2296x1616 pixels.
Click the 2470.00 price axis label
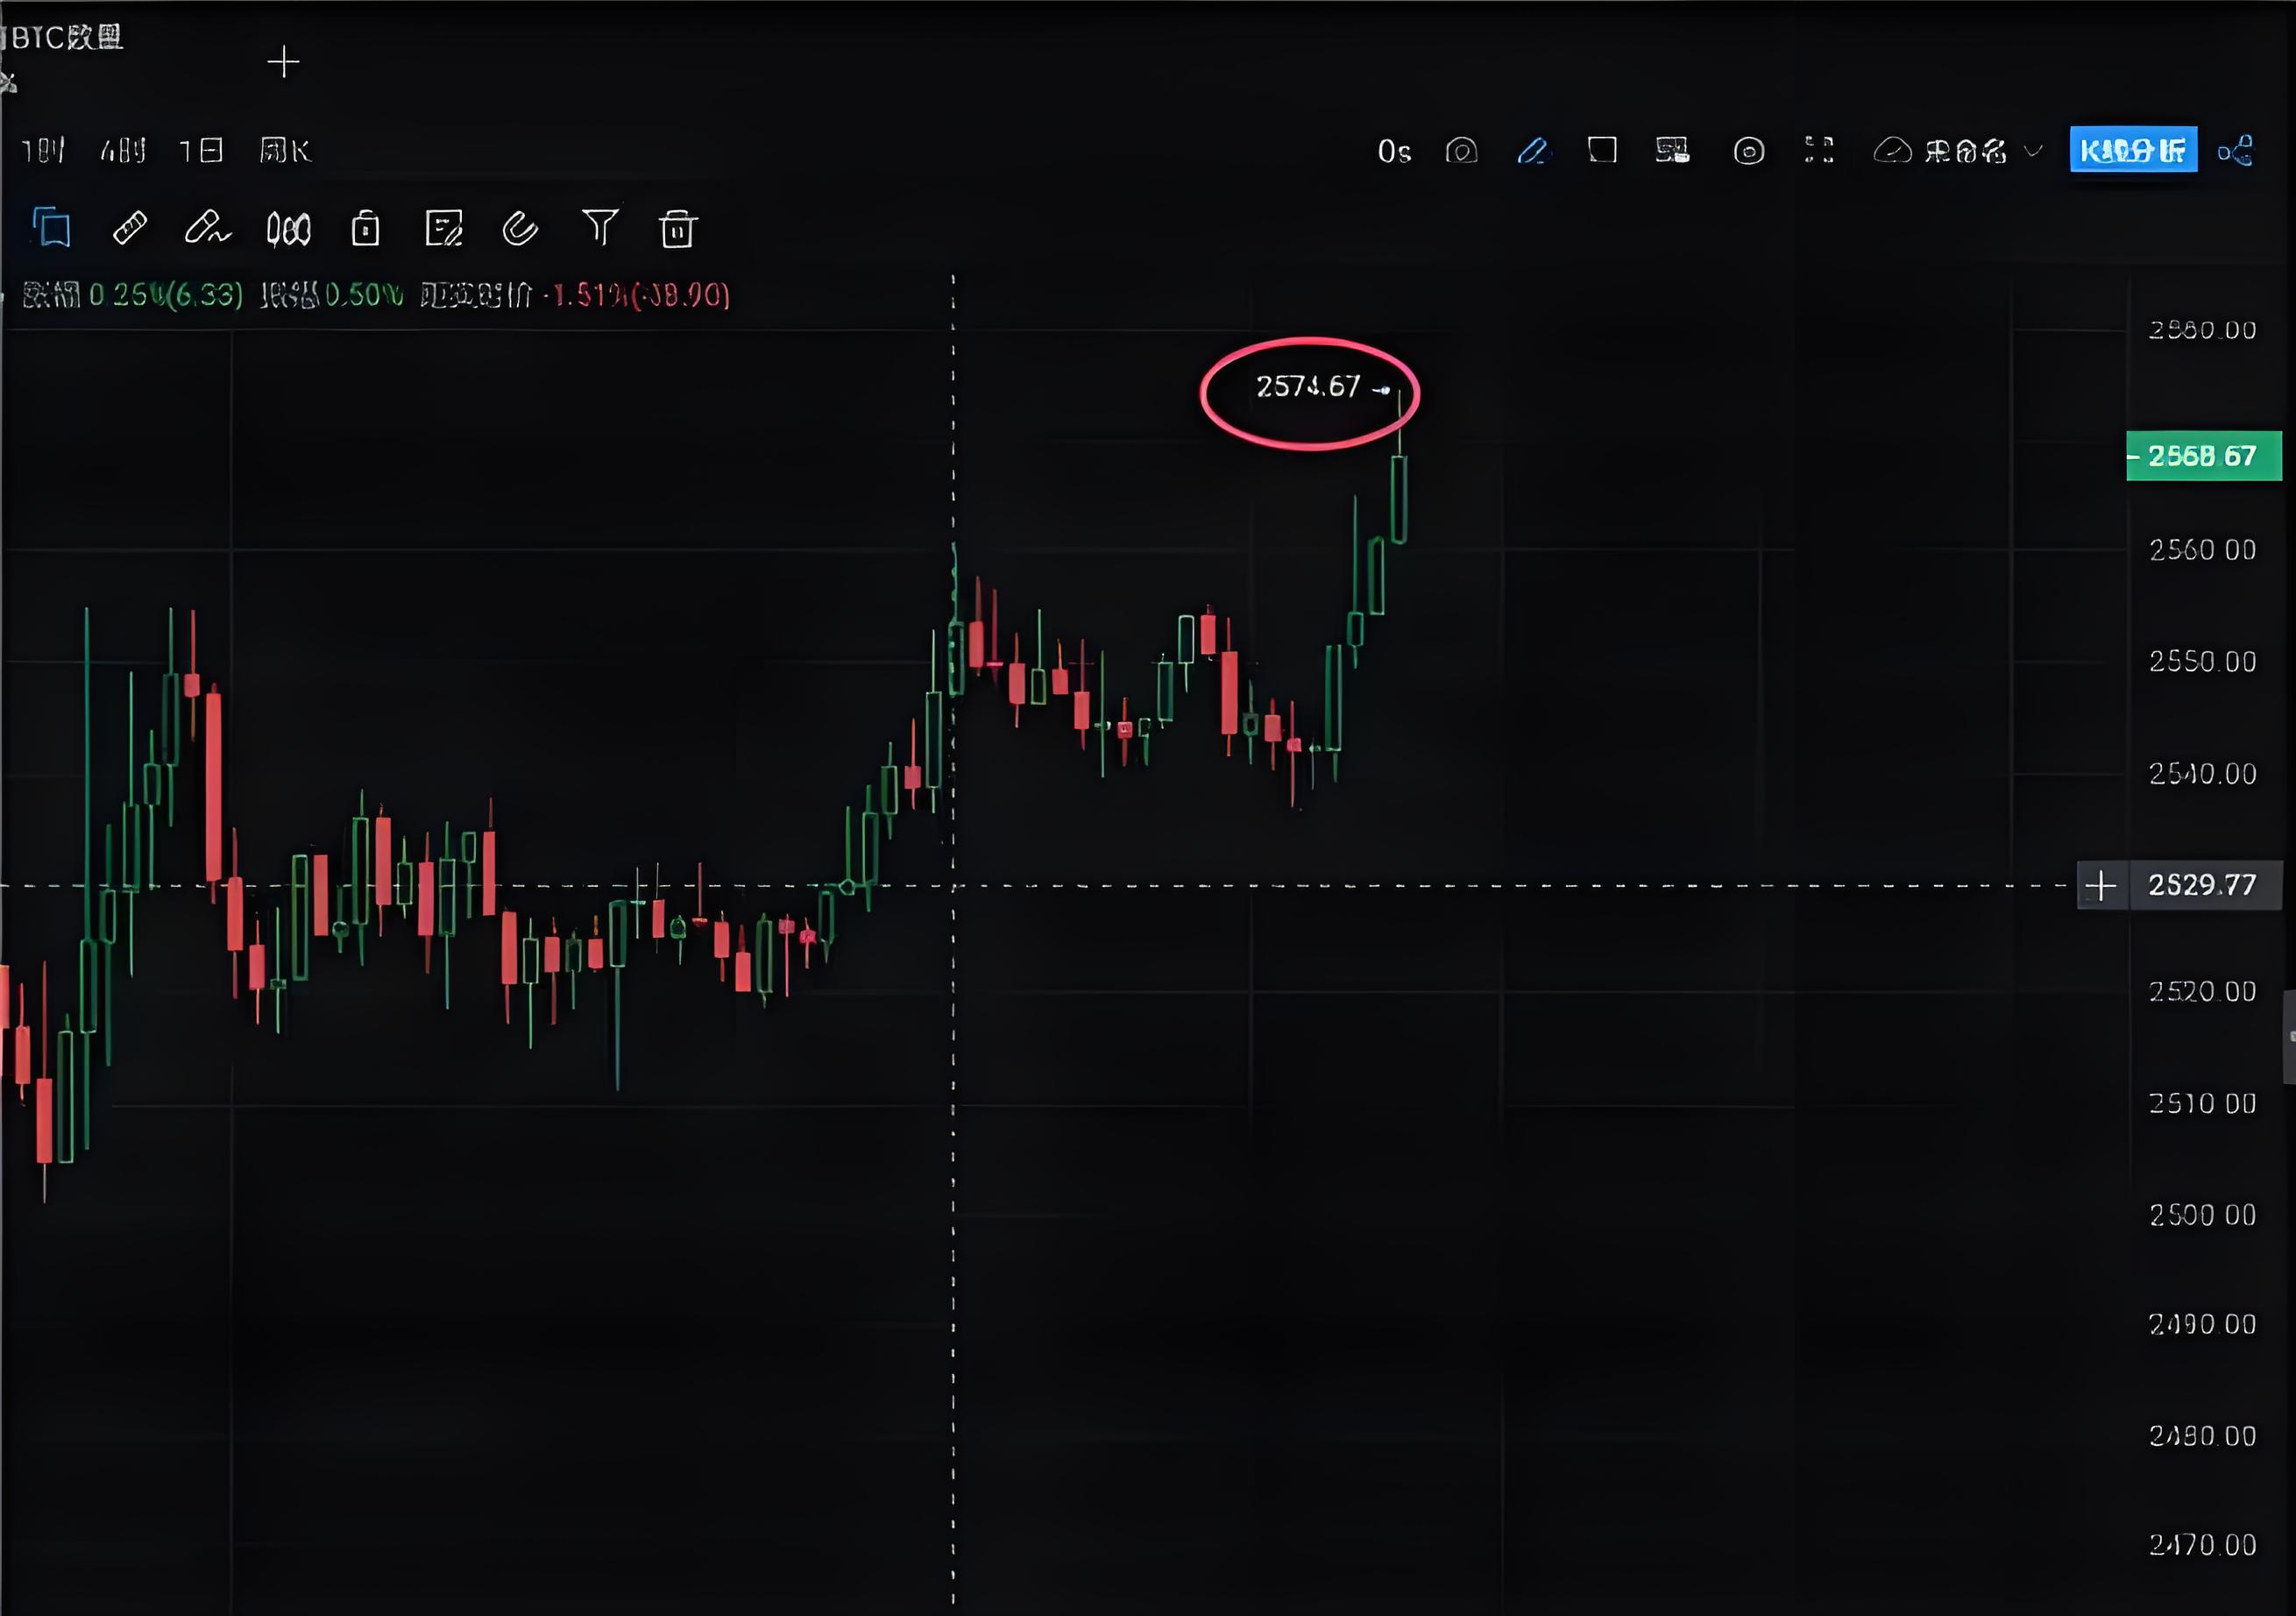(x=2203, y=1546)
